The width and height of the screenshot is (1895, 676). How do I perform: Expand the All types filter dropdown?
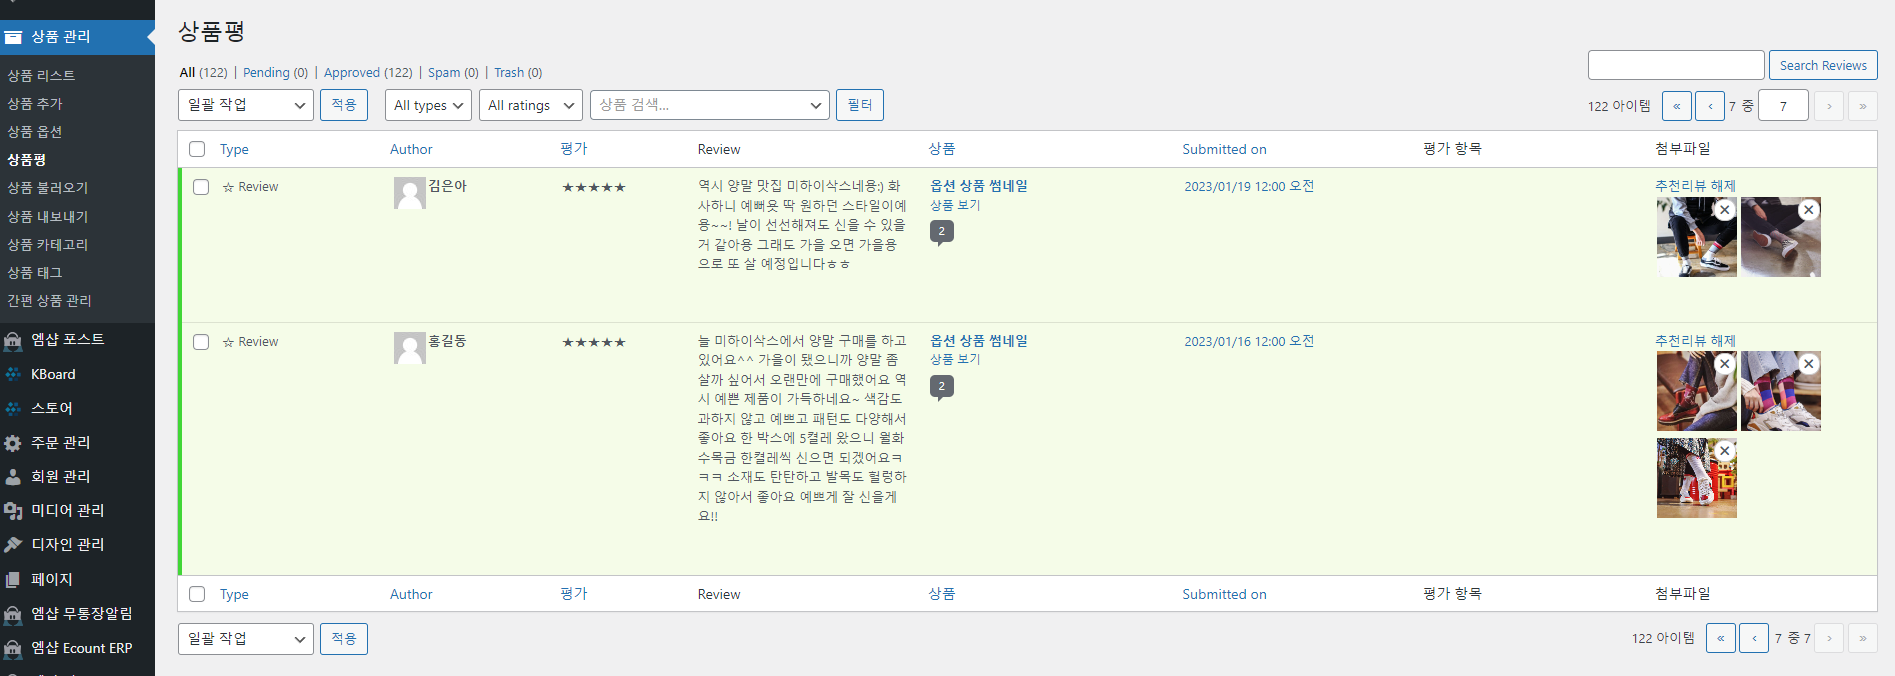click(428, 105)
